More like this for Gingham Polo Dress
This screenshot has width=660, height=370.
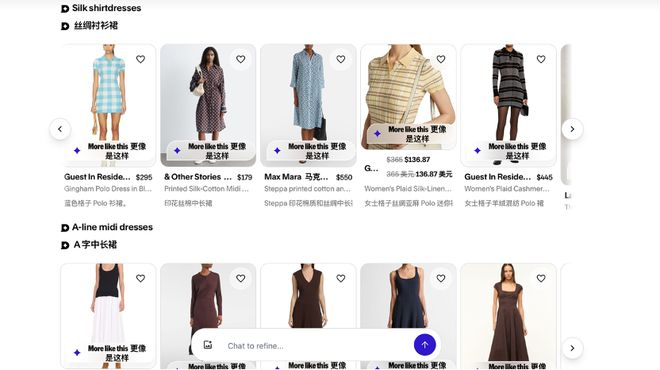tap(110, 151)
